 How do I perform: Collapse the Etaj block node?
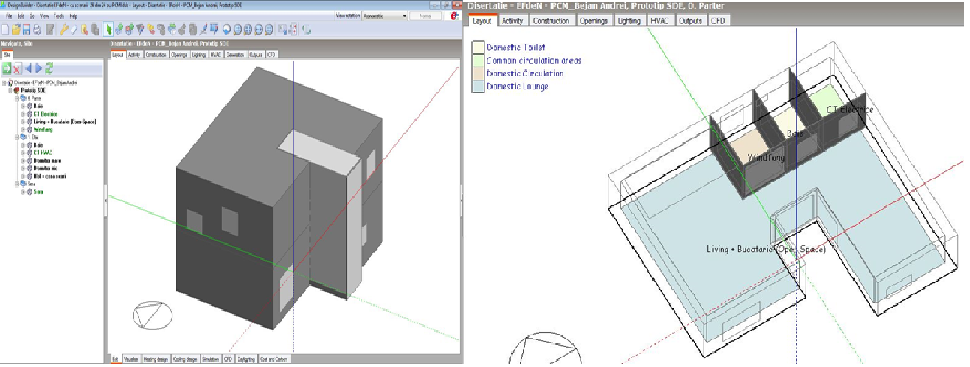click(17, 137)
